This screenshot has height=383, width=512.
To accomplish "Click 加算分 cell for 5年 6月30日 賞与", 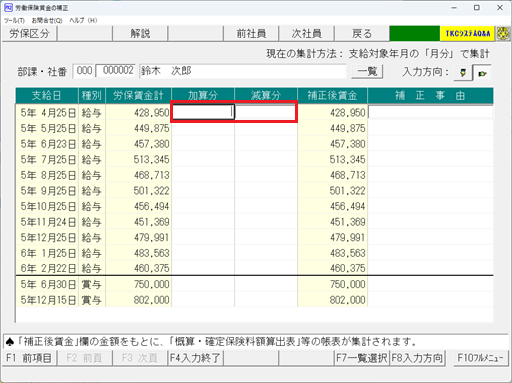I will (203, 284).
